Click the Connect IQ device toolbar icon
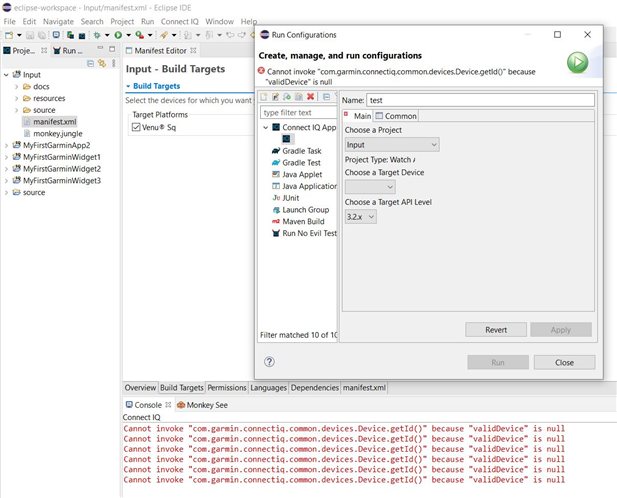The image size is (617, 498). click(82, 35)
